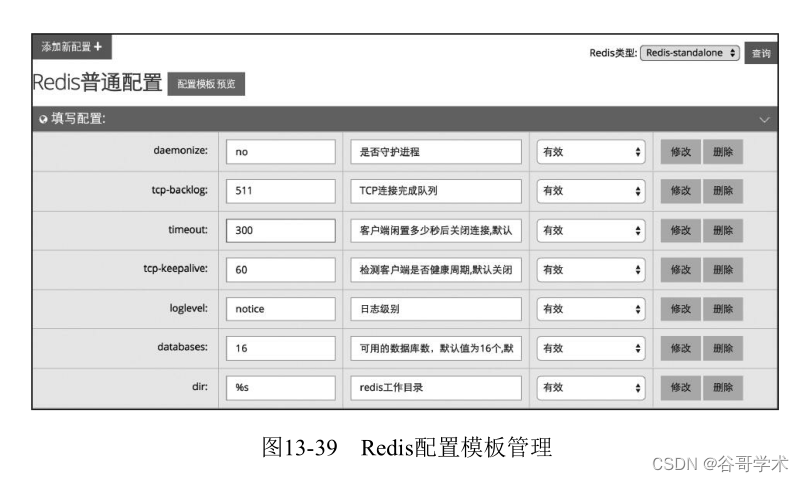
Task: Click the daemonize: label text
Action: pyautogui.click(x=180, y=150)
